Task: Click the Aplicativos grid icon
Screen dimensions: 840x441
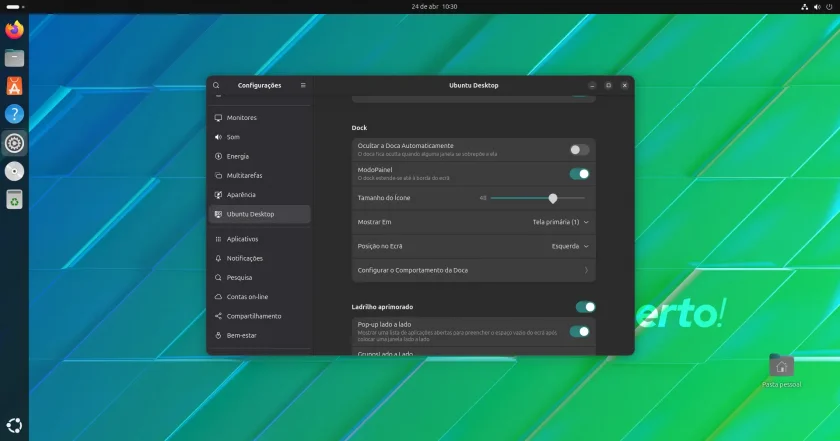Action: click(x=218, y=239)
